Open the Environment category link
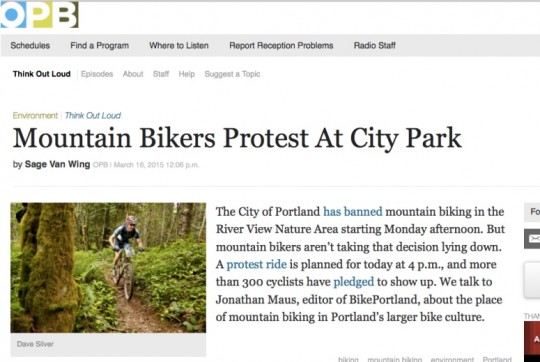 tap(35, 115)
